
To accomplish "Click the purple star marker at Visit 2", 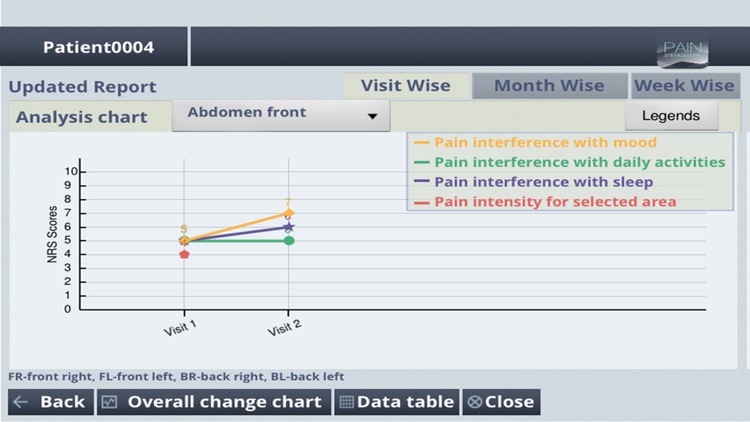I will [x=289, y=227].
